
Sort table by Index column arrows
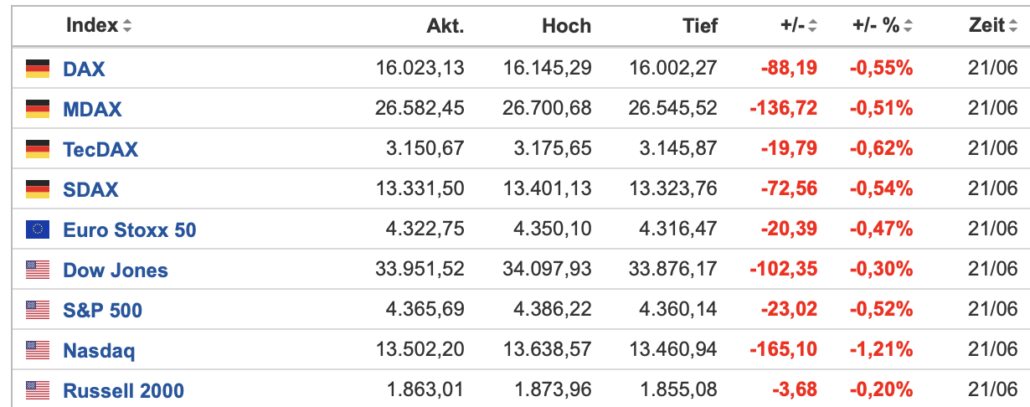127,26
